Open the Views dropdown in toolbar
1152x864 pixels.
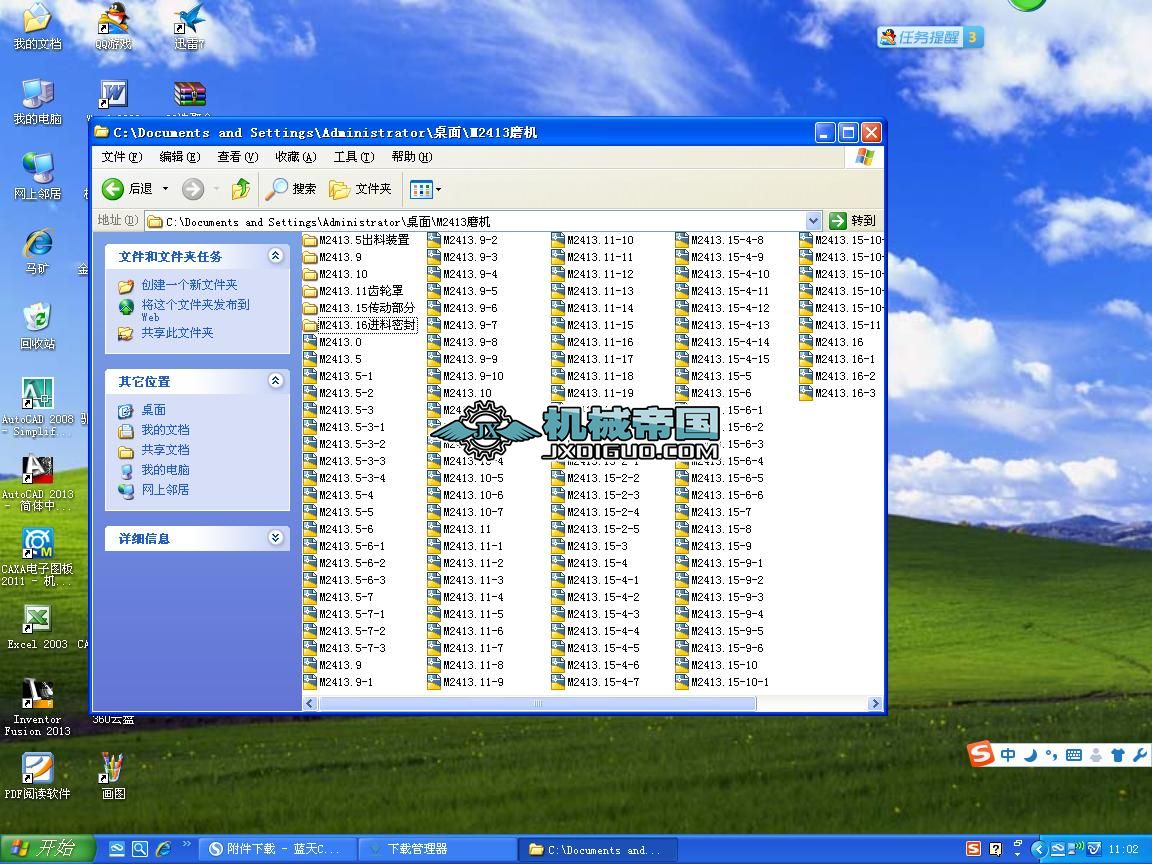426,189
